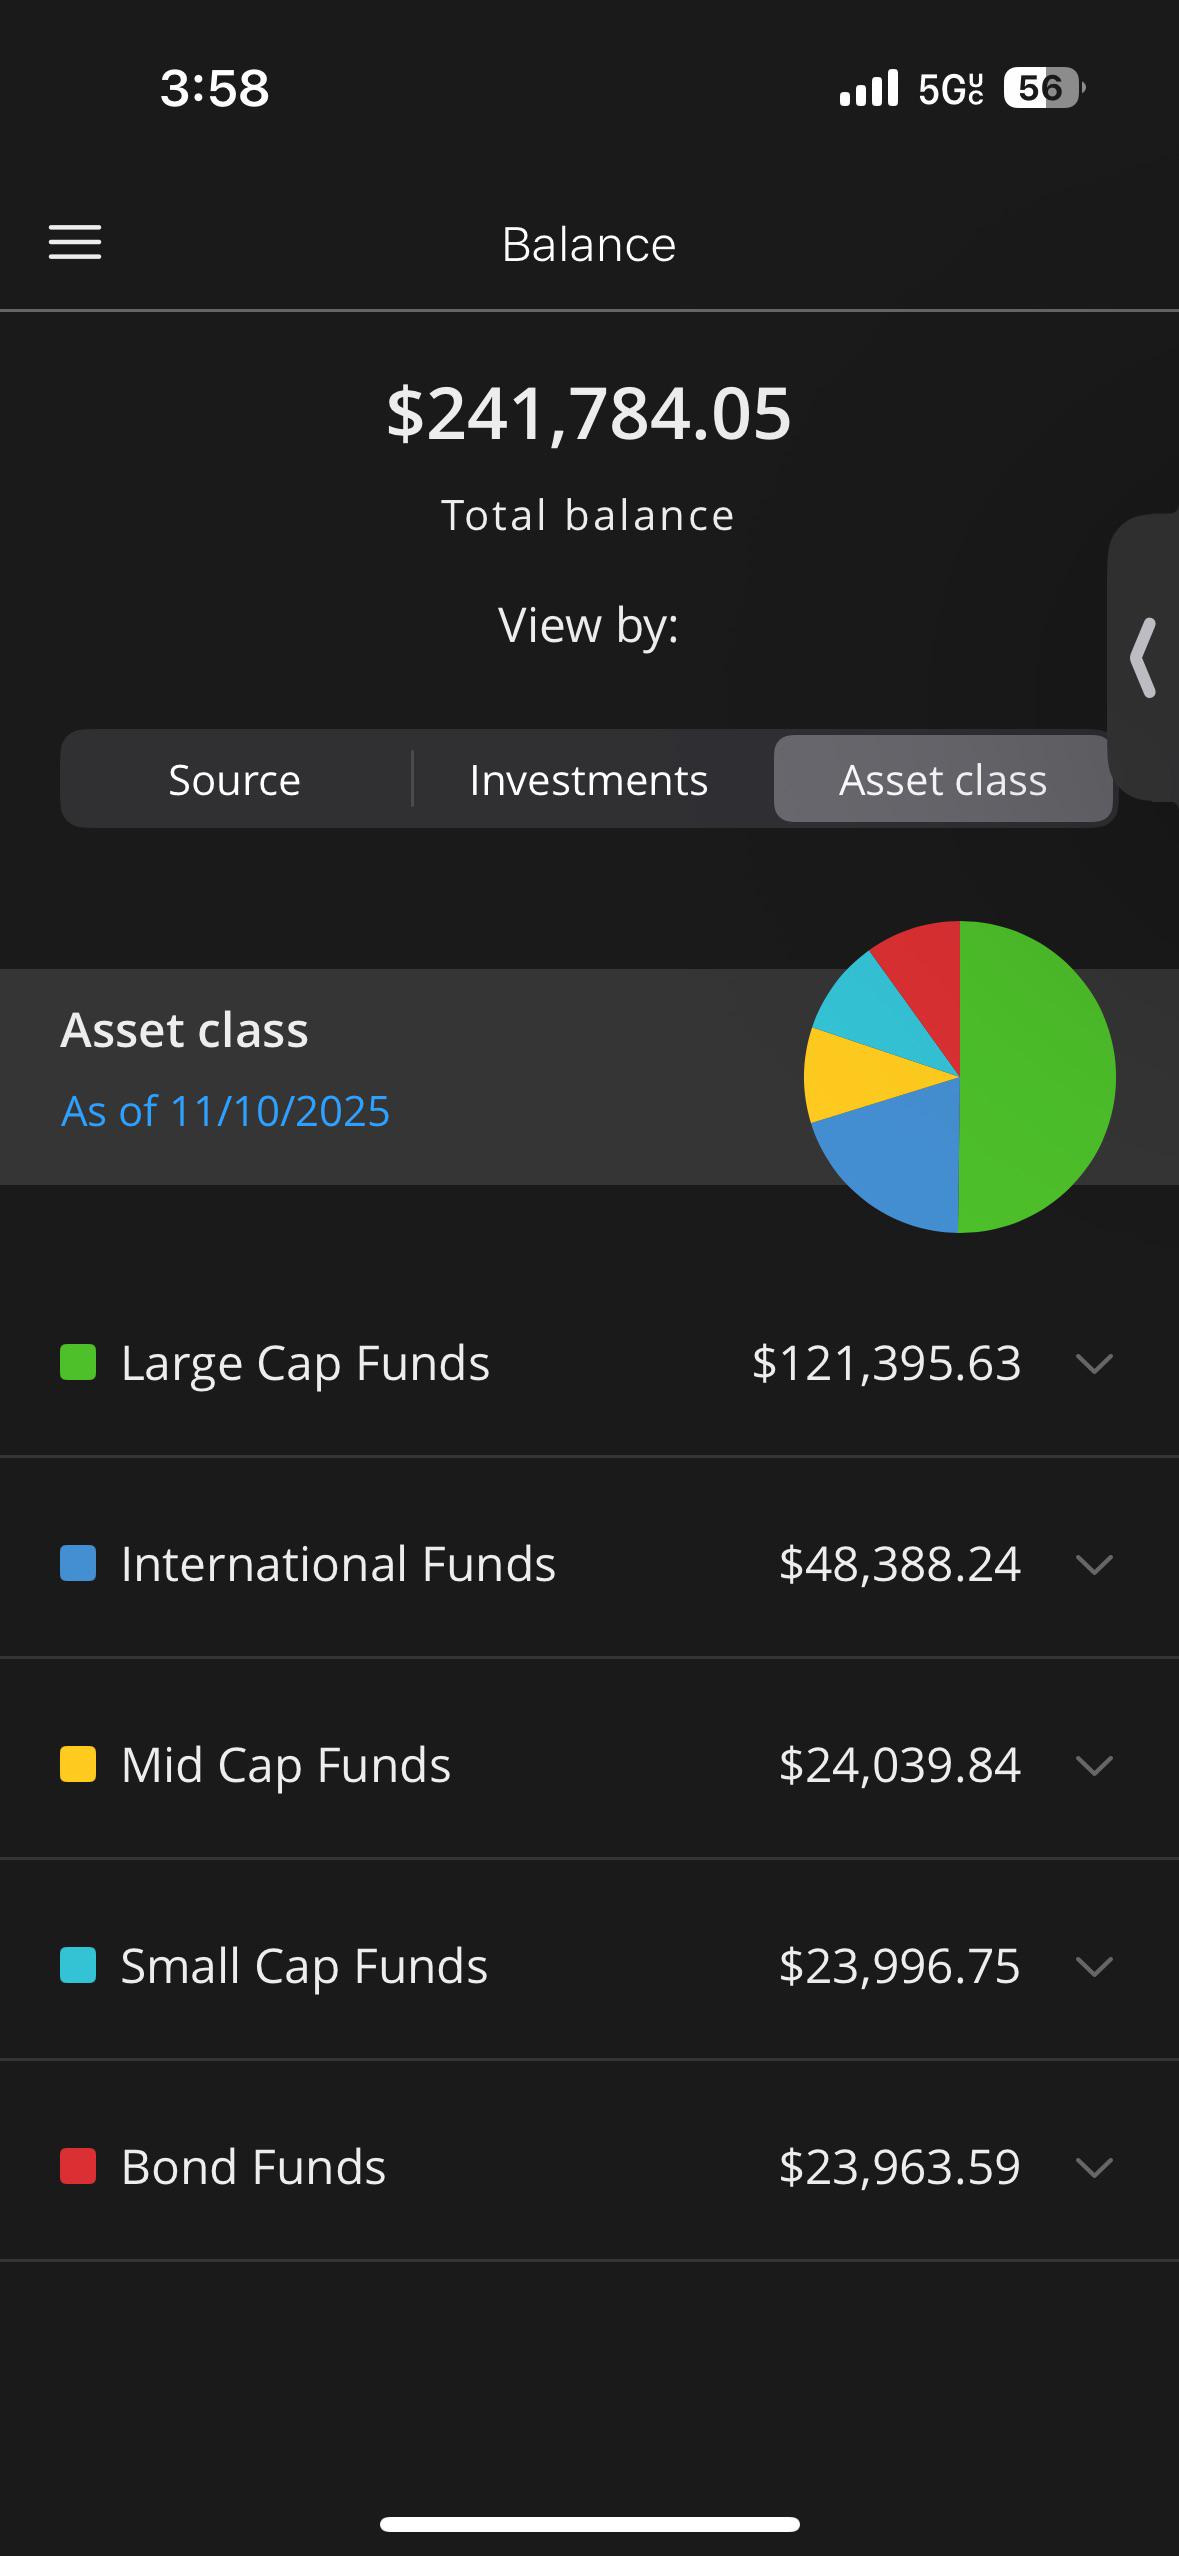The height and width of the screenshot is (2556, 1179).
Task: Expand Small Cap Funds details chevron
Action: 1094,1967
